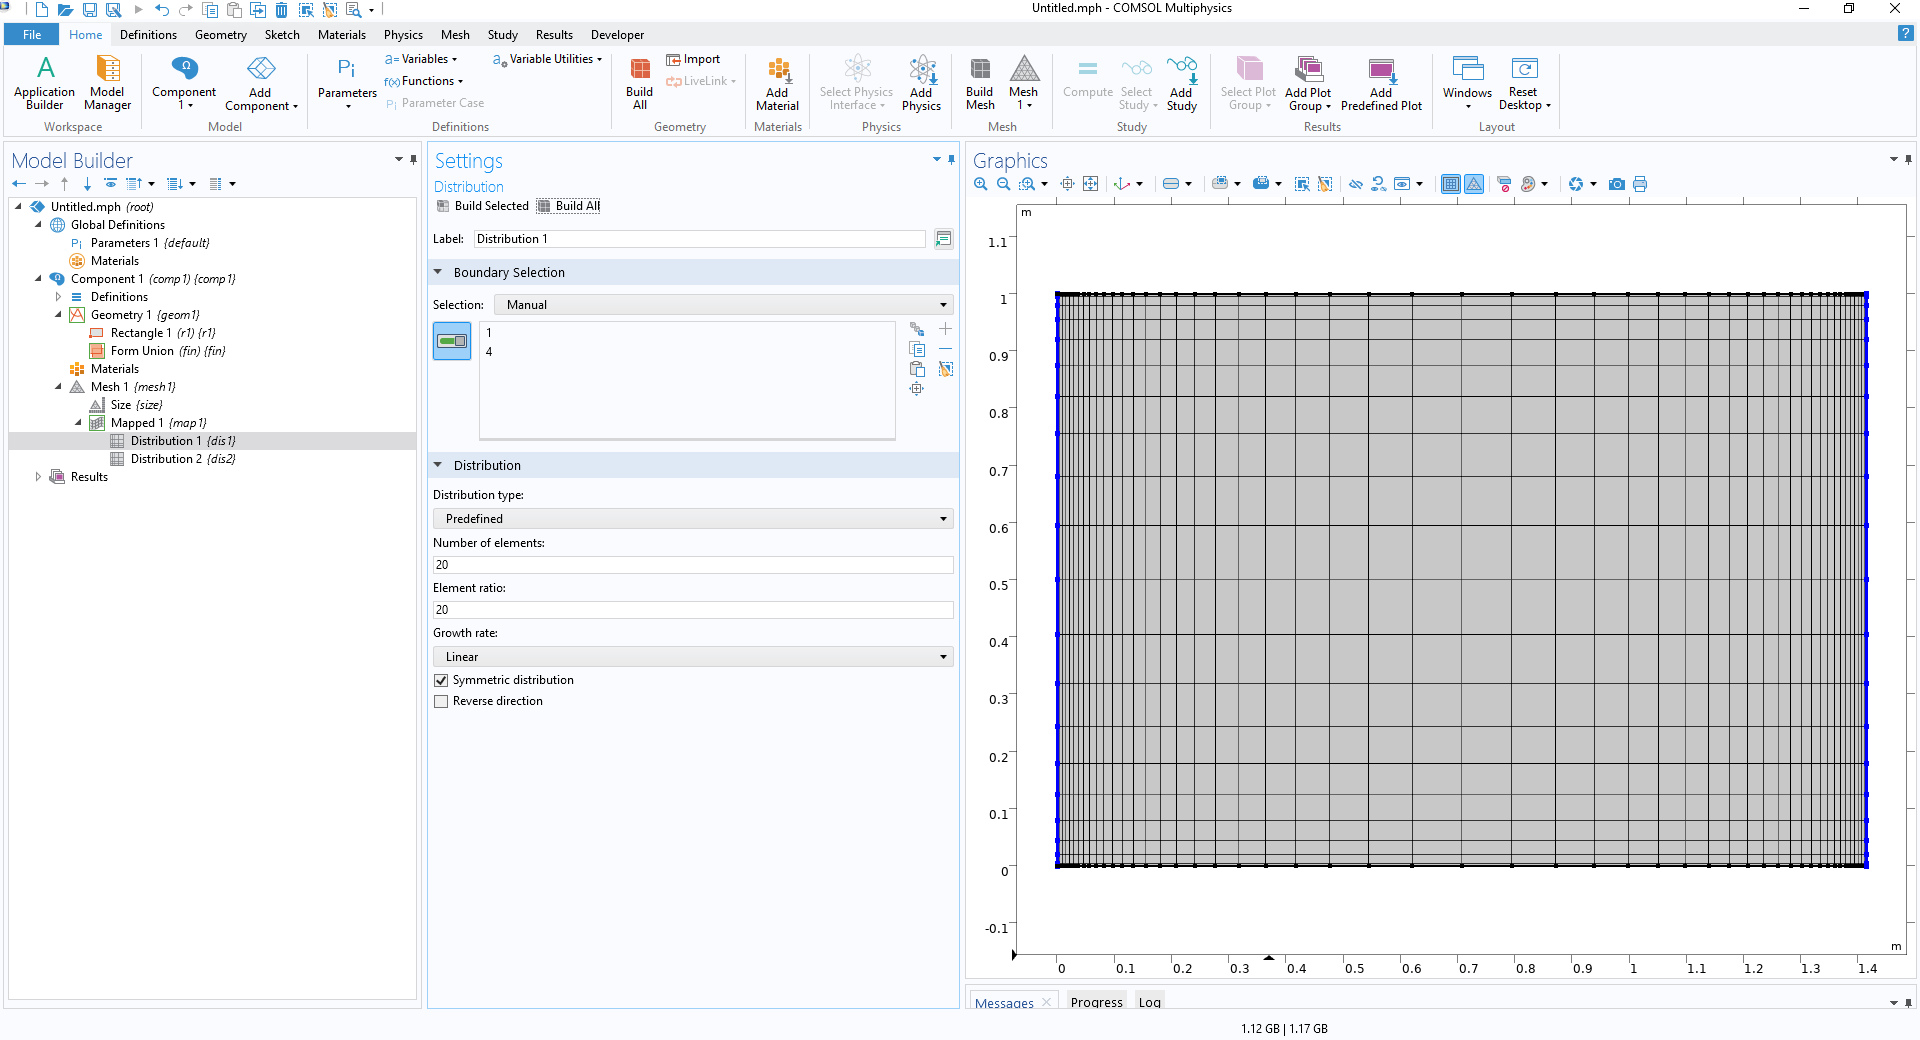Enable the Reverse direction checkbox
Viewport: 1920px width, 1040px height.
coord(441,701)
